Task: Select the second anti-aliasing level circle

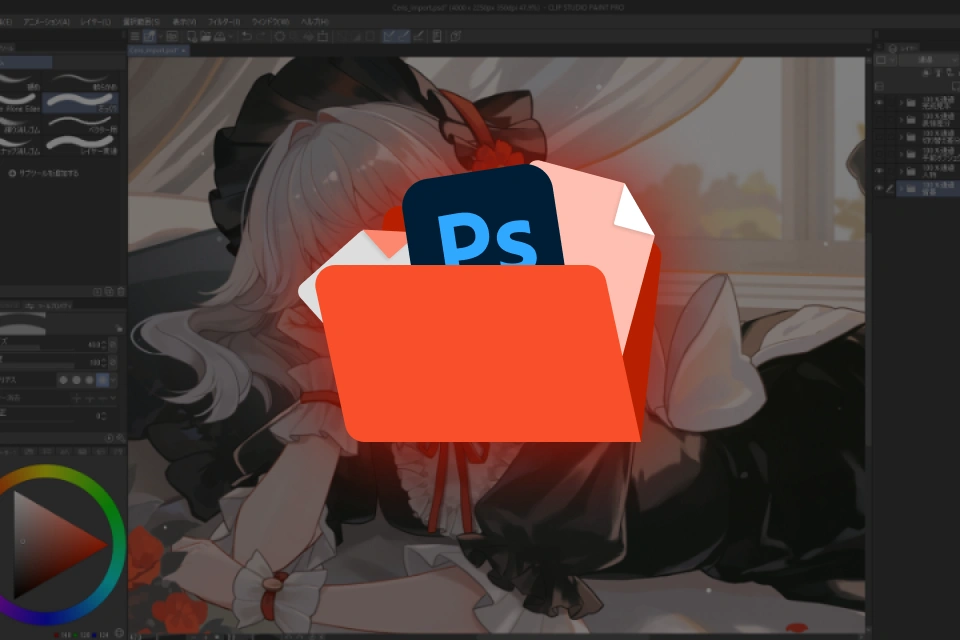Action: (x=76, y=380)
